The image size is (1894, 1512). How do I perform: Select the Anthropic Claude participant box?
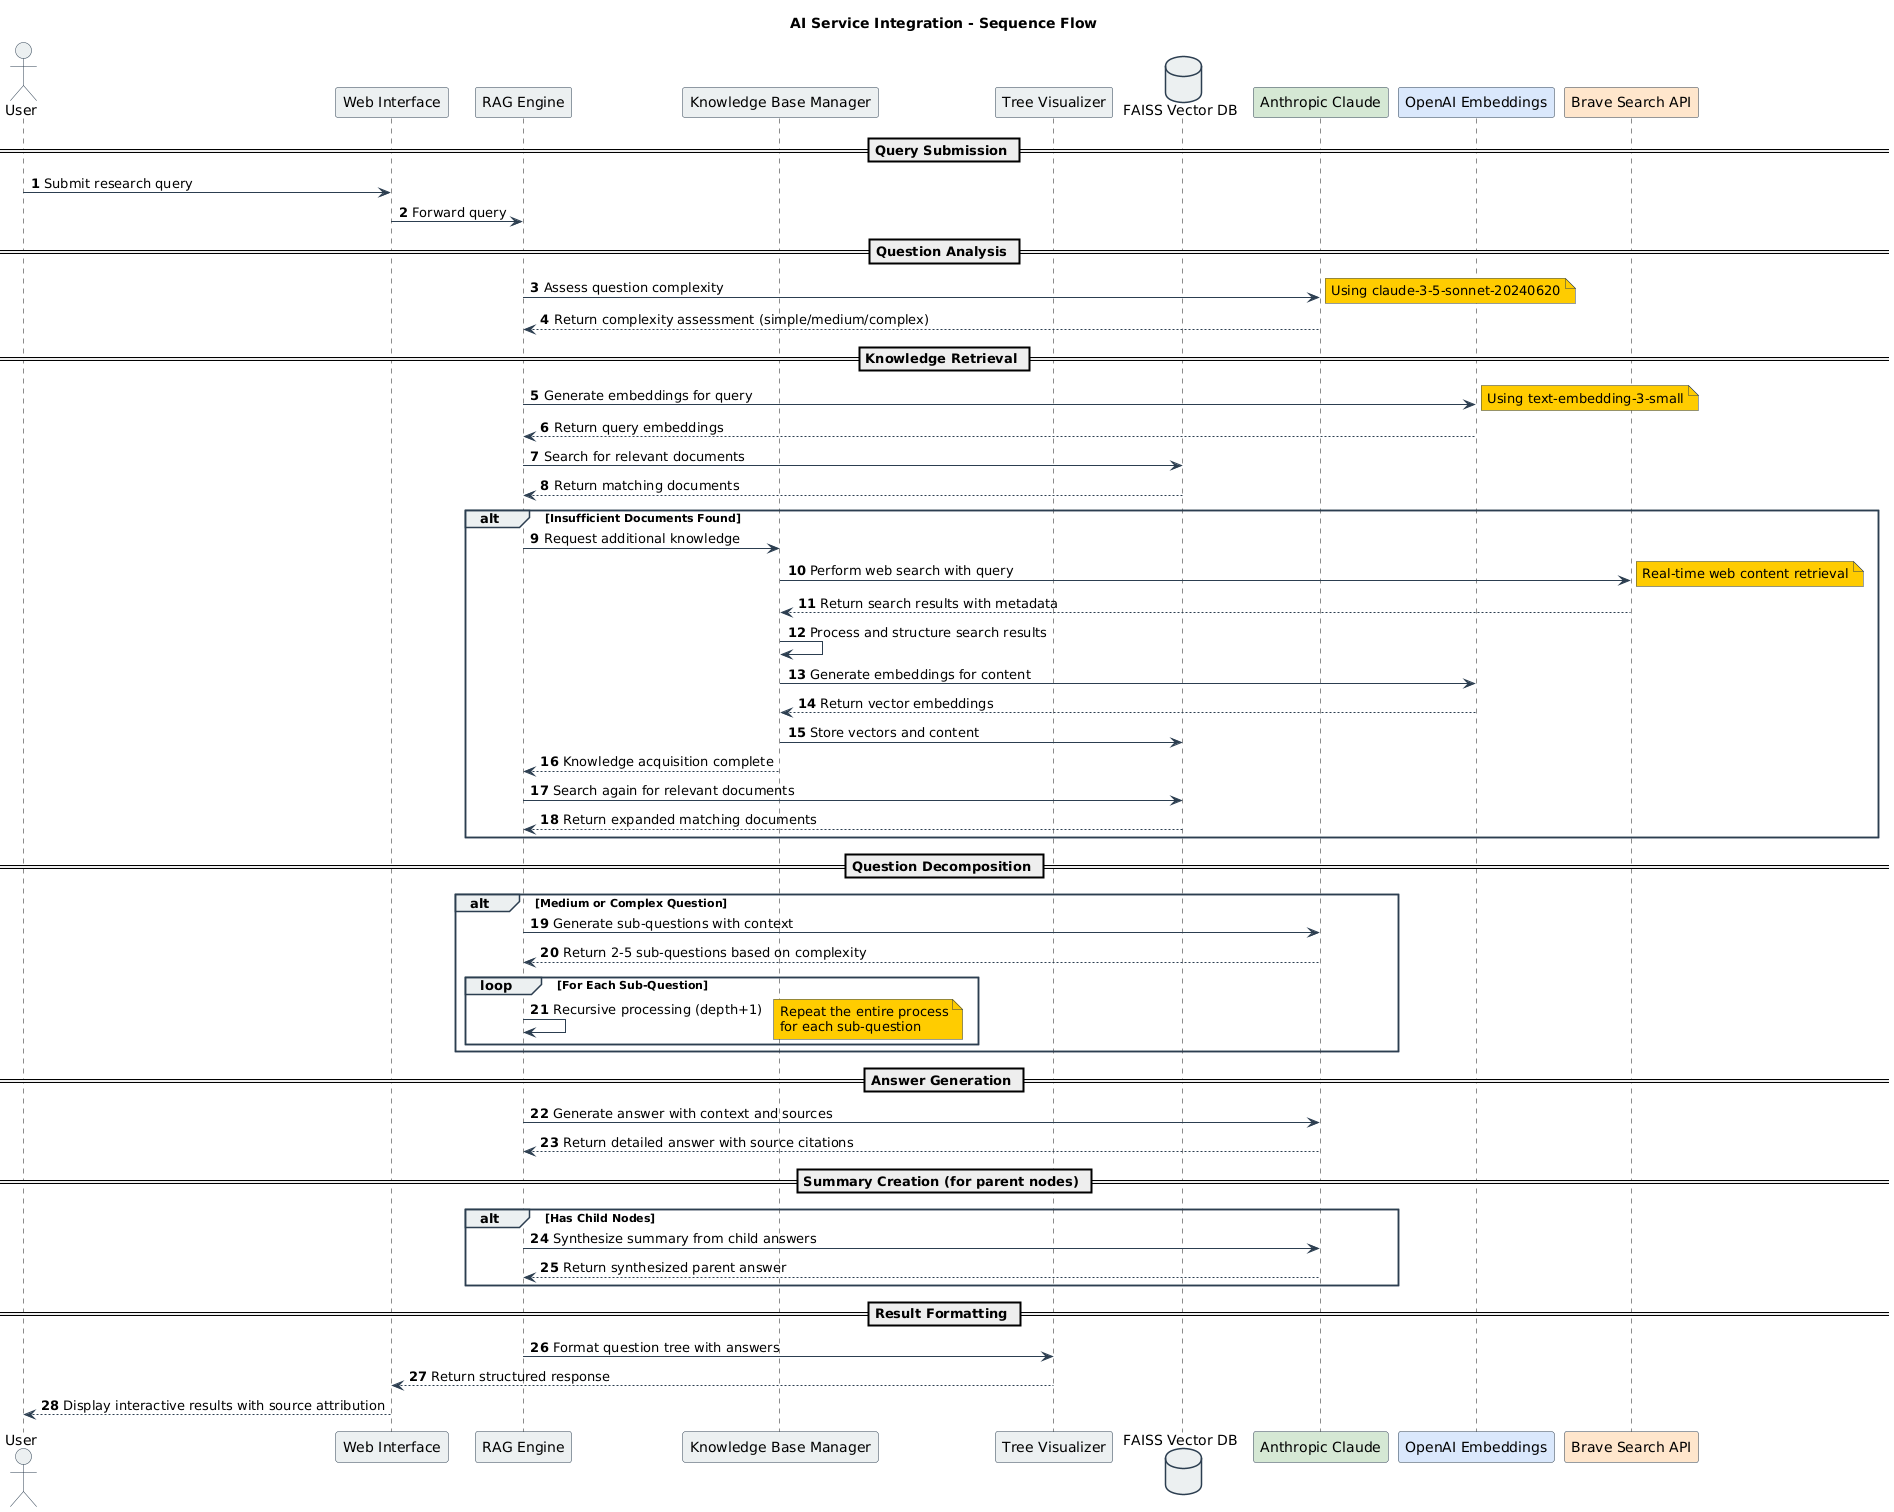[x=1320, y=102]
